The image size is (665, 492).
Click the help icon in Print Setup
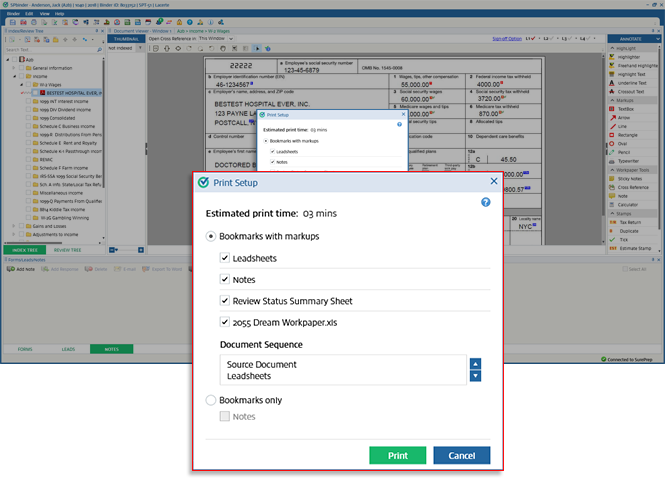(x=486, y=202)
